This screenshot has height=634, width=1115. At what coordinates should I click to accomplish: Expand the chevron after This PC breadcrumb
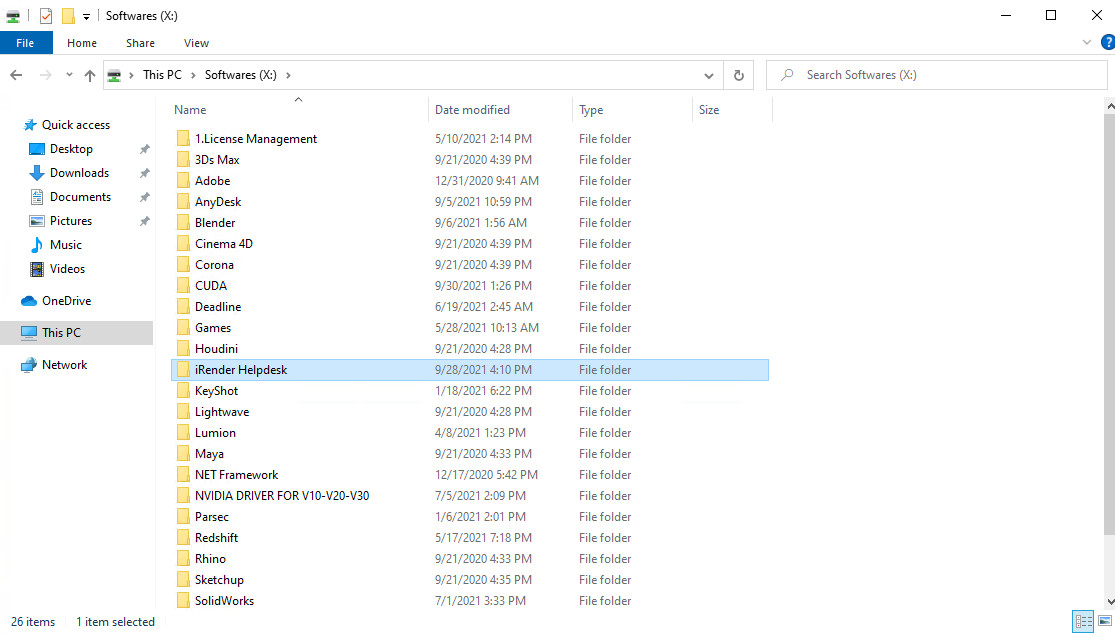[193, 75]
